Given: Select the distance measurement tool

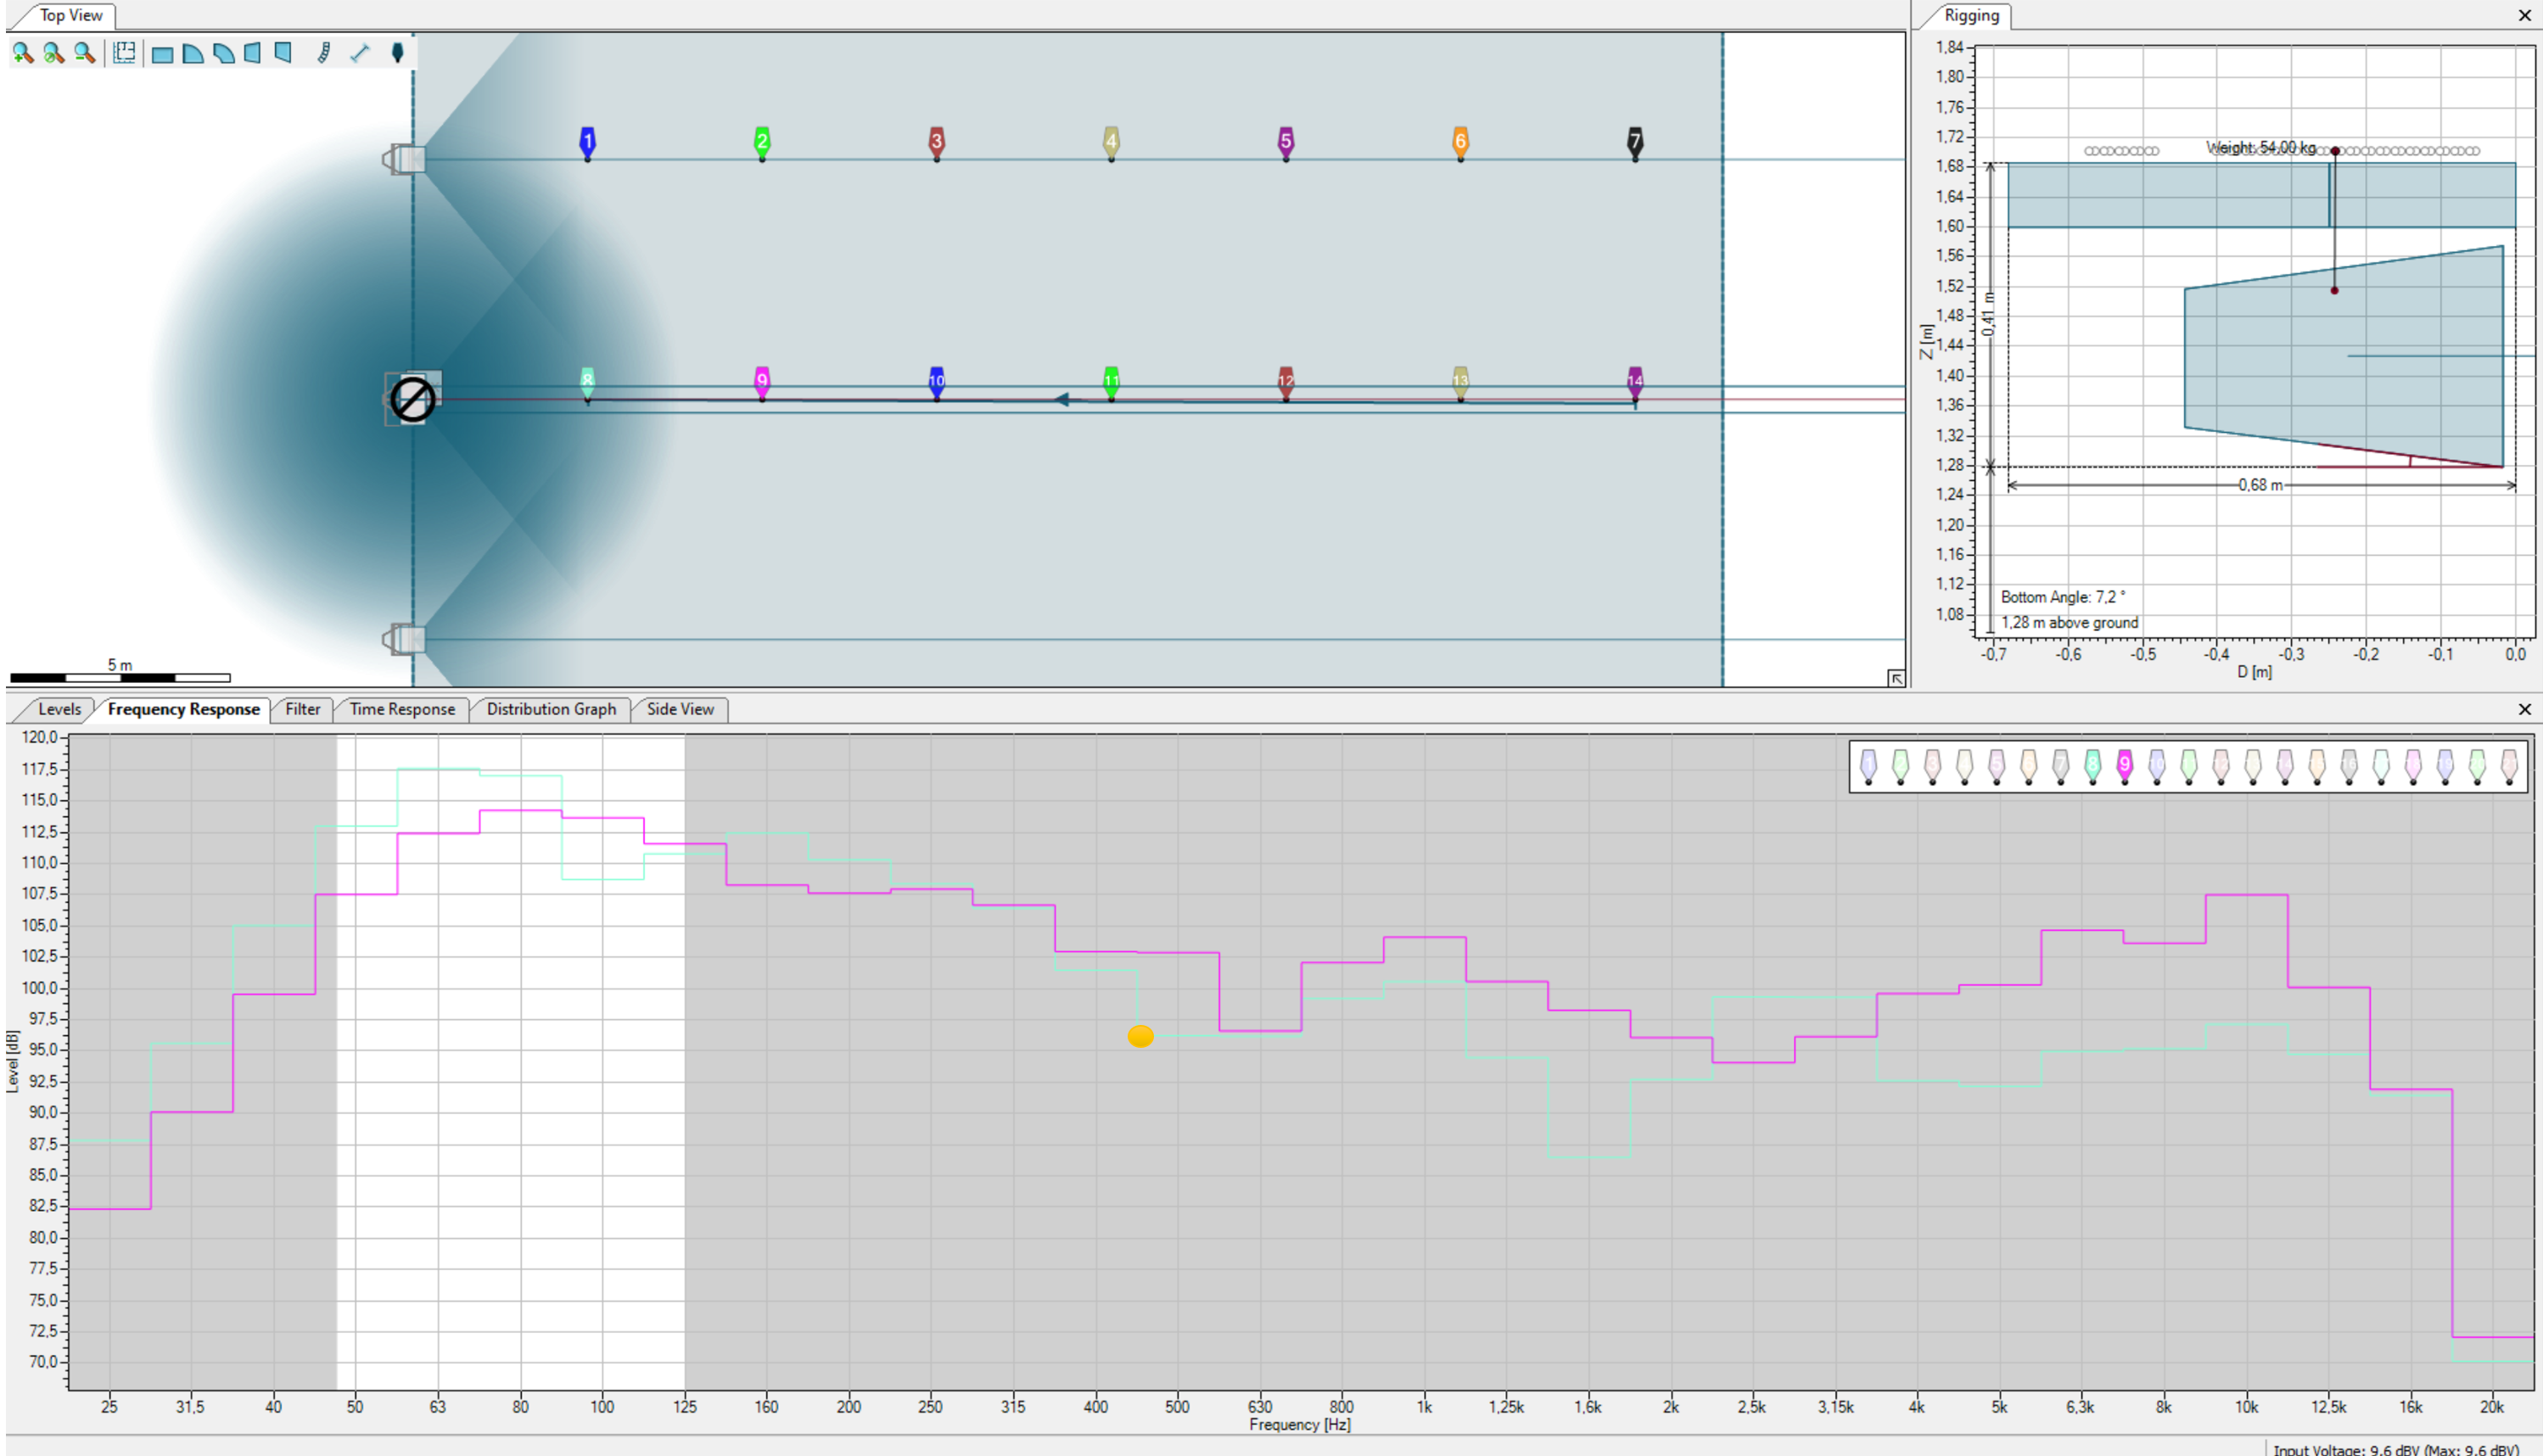Looking at the screenshot, I should [360, 53].
